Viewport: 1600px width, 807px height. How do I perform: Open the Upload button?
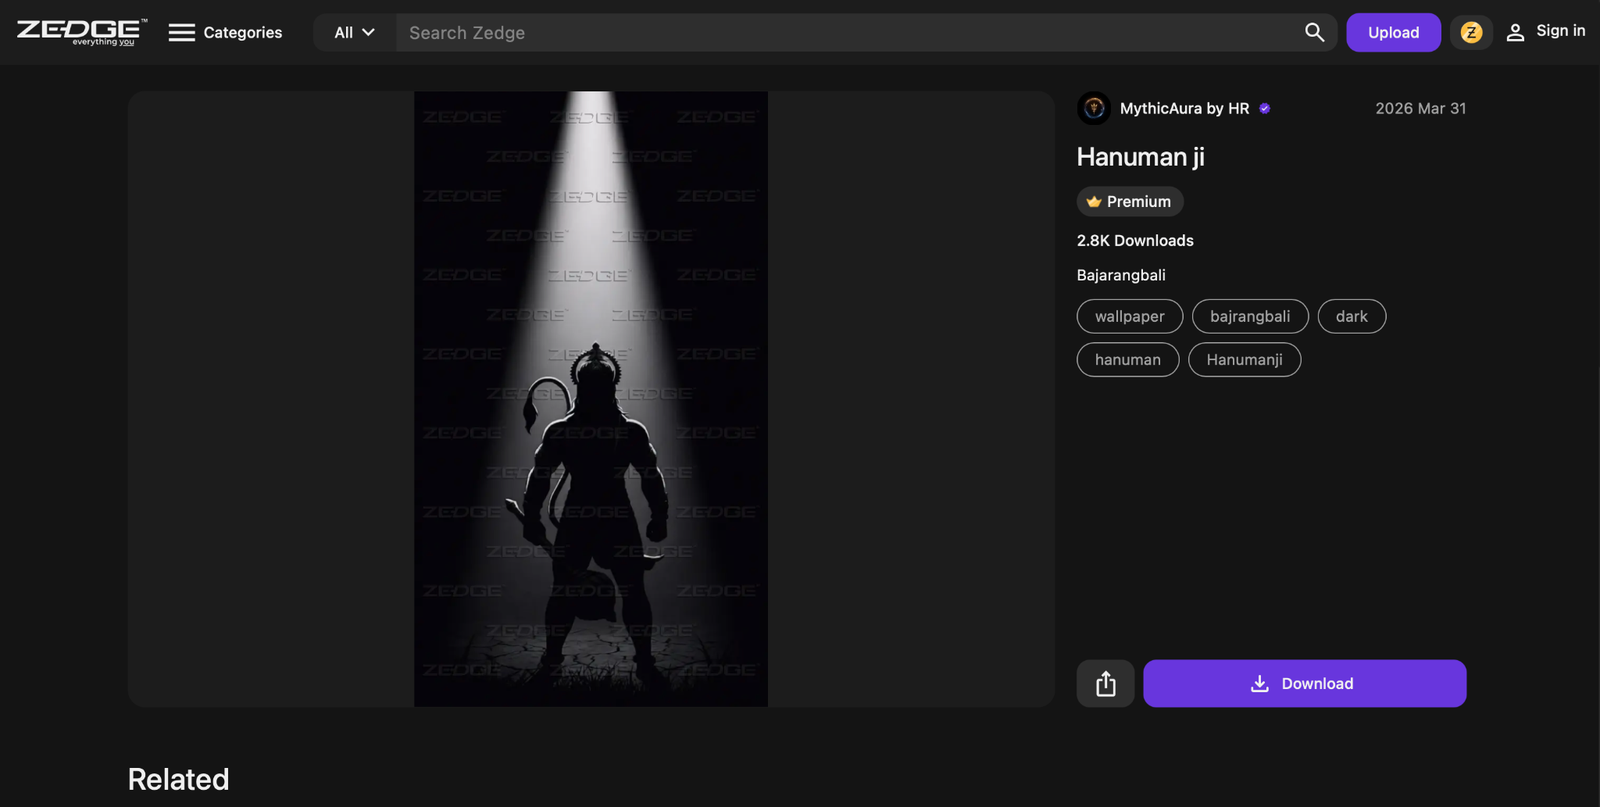[1393, 32]
